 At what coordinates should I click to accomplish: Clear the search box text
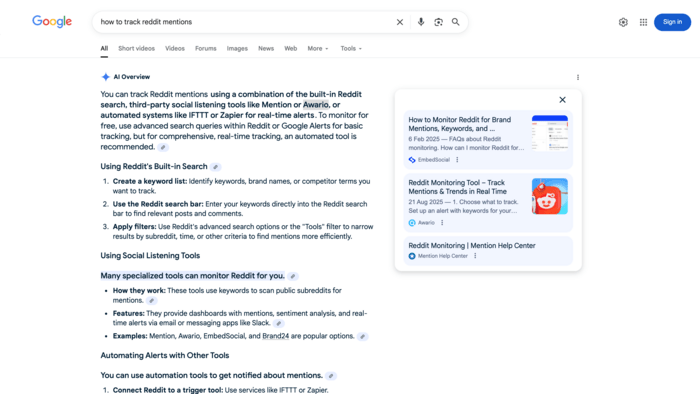[x=400, y=22]
